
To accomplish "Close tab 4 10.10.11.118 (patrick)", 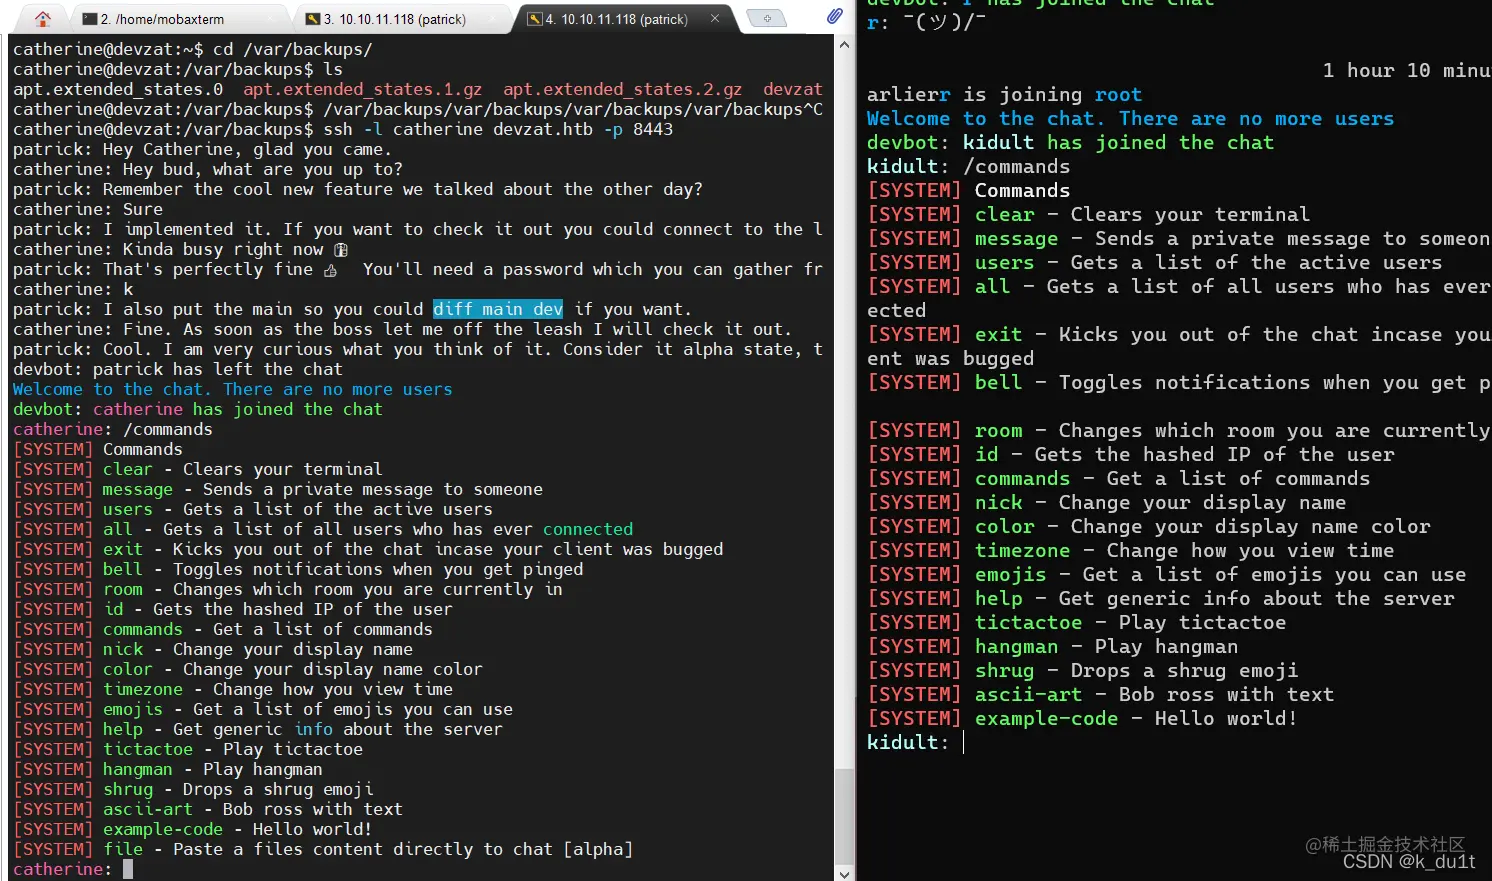I will pyautogui.click(x=715, y=18).
